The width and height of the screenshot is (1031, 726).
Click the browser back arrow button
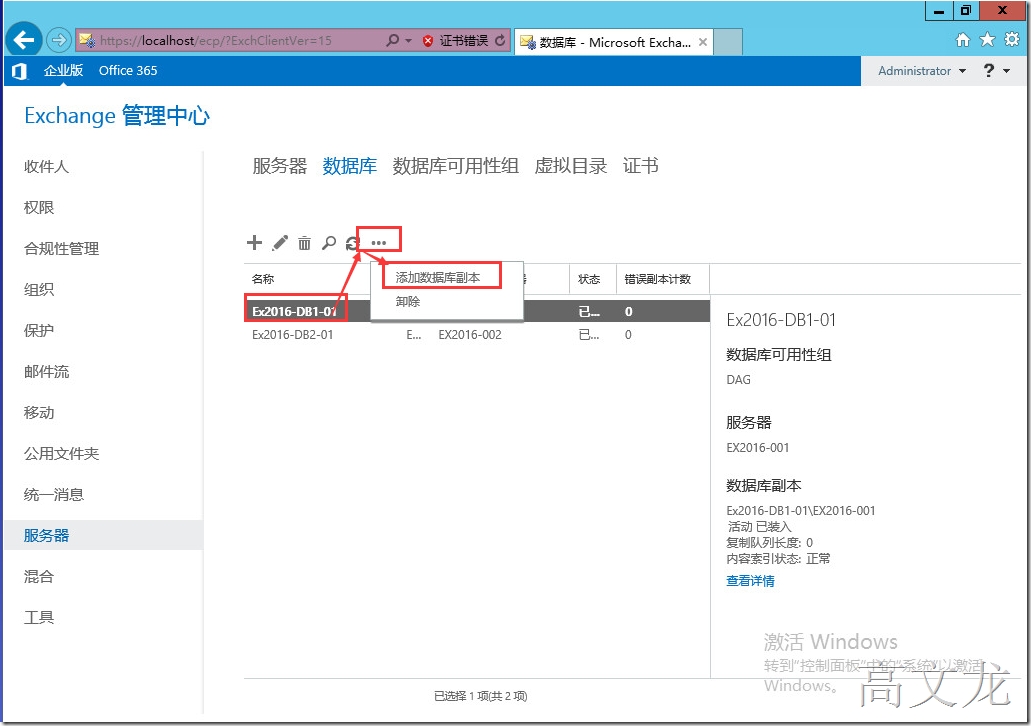click(24, 40)
